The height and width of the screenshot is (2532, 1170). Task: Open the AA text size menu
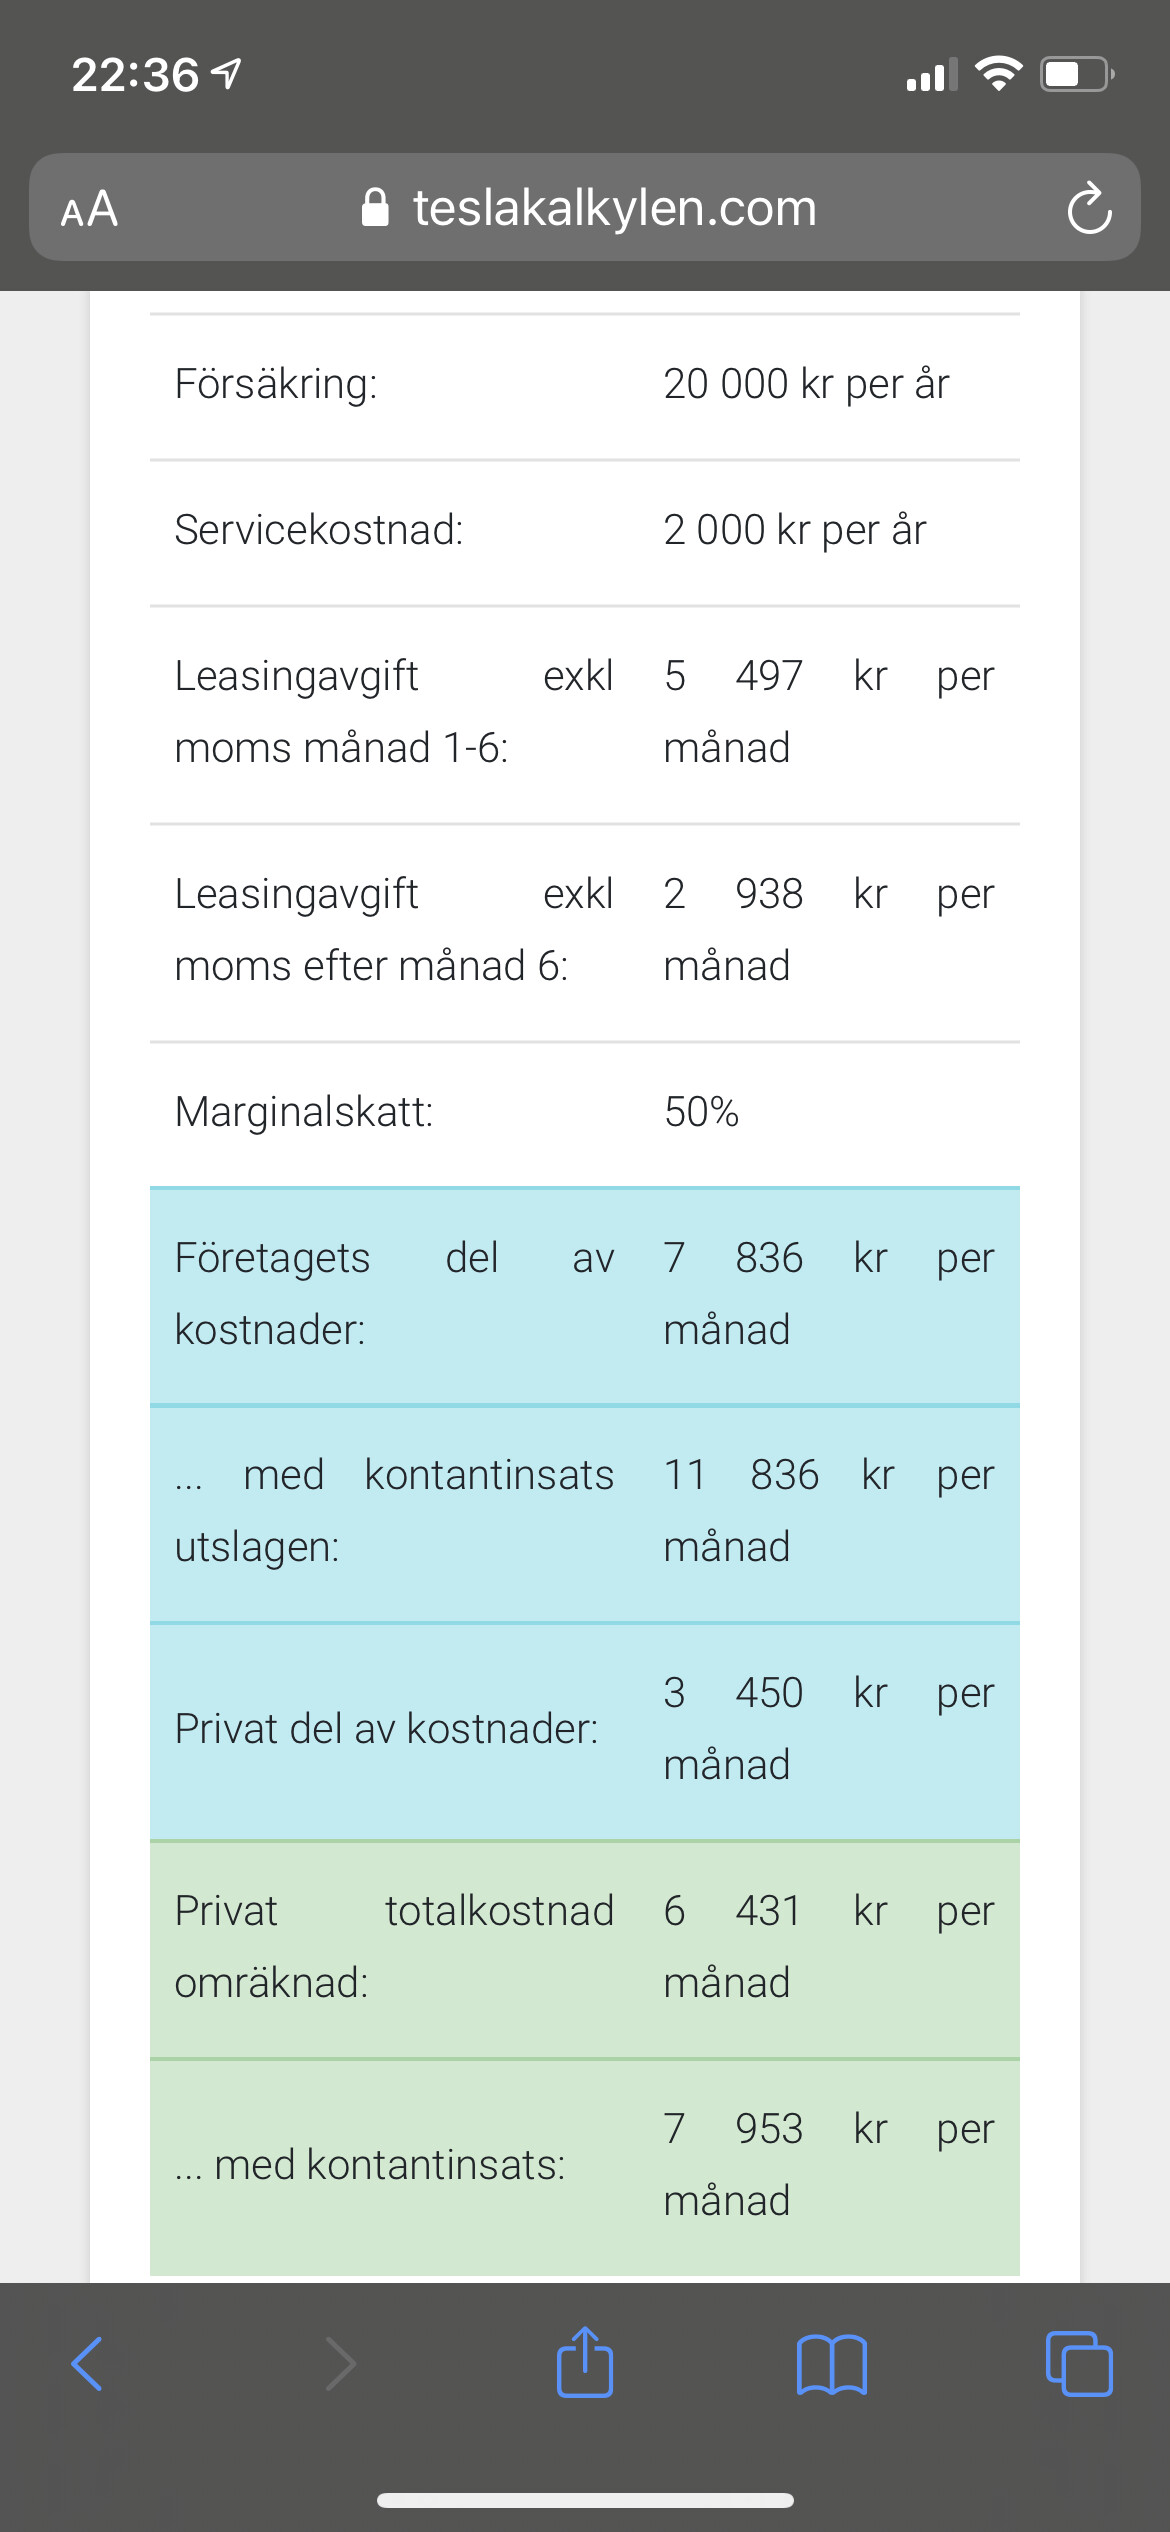tap(90, 209)
